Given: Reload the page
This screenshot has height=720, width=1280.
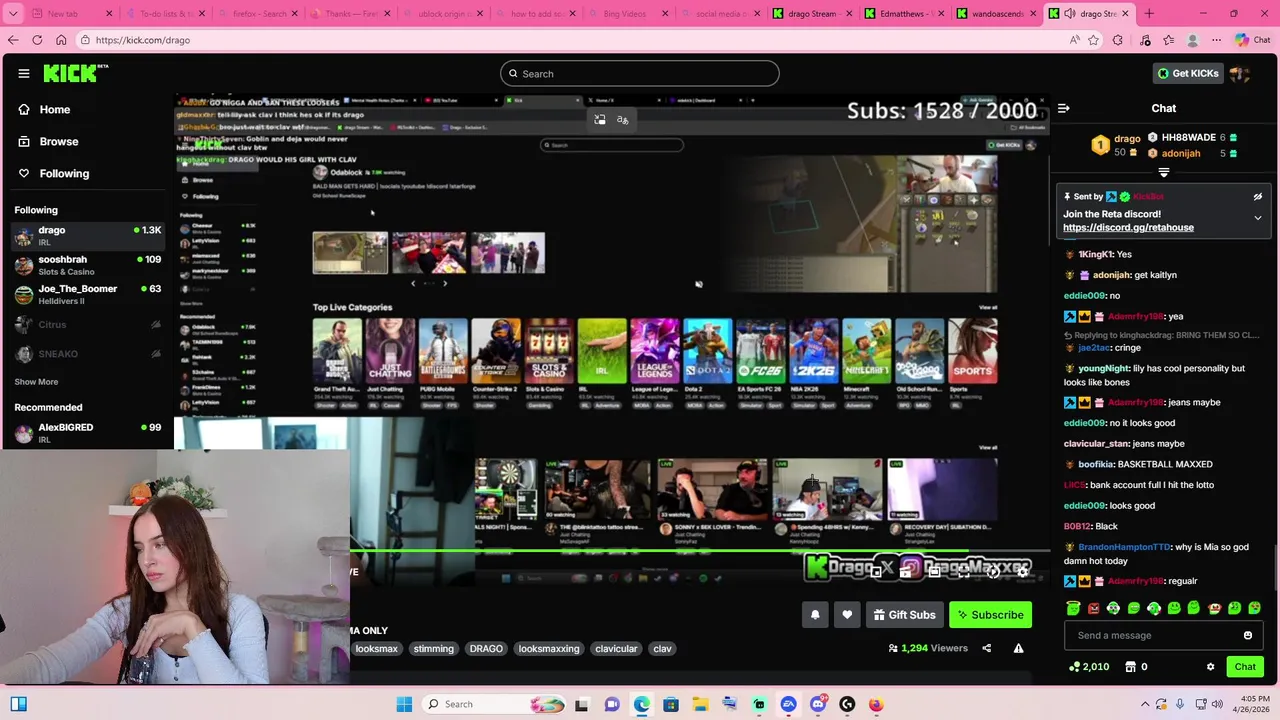Looking at the screenshot, I should (37, 40).
